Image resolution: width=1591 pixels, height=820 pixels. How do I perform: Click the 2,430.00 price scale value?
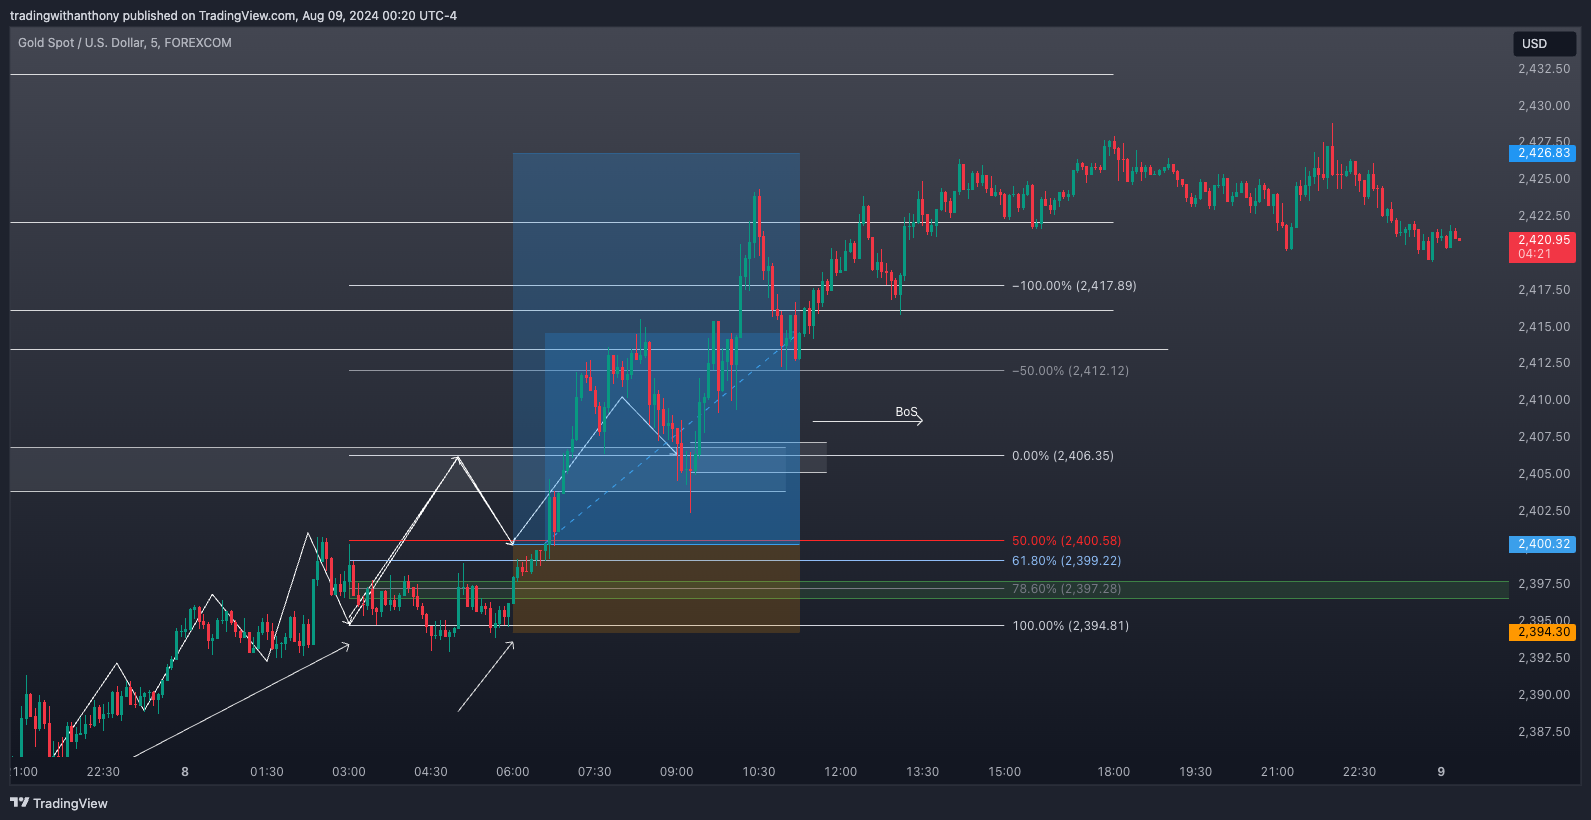click(1544, 106)
